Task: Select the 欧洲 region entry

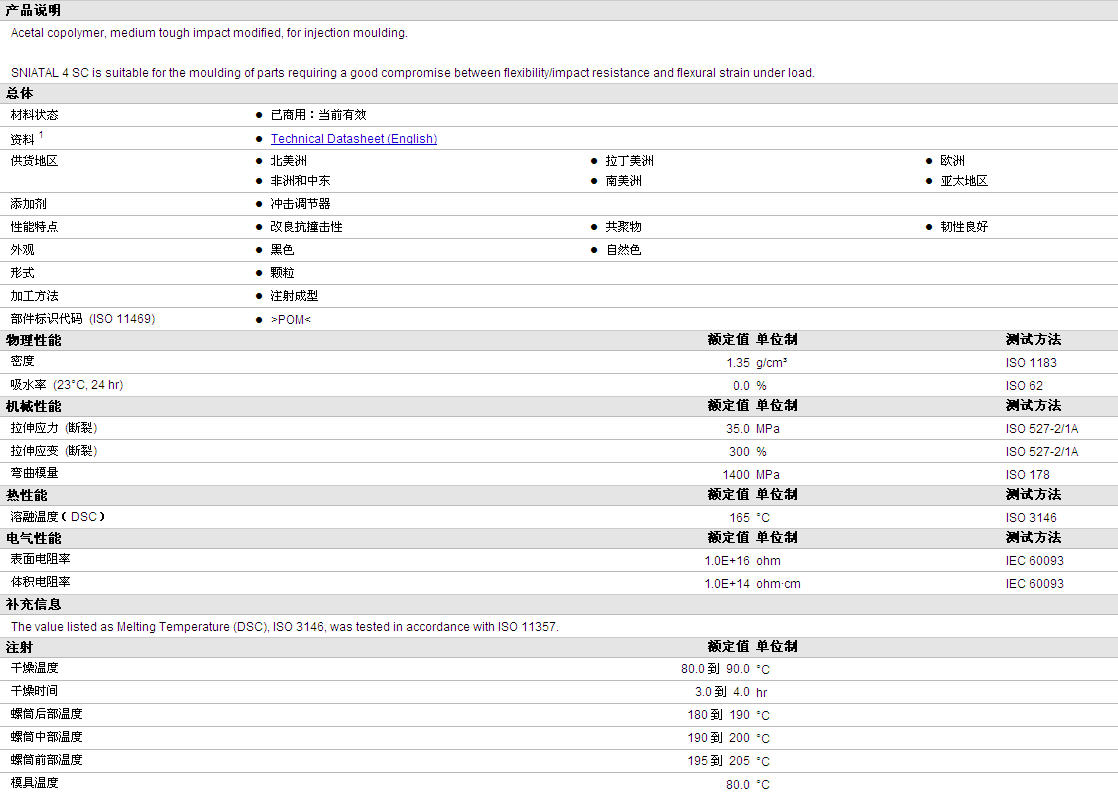Action: pyautogui.click(x=953, y=161)
